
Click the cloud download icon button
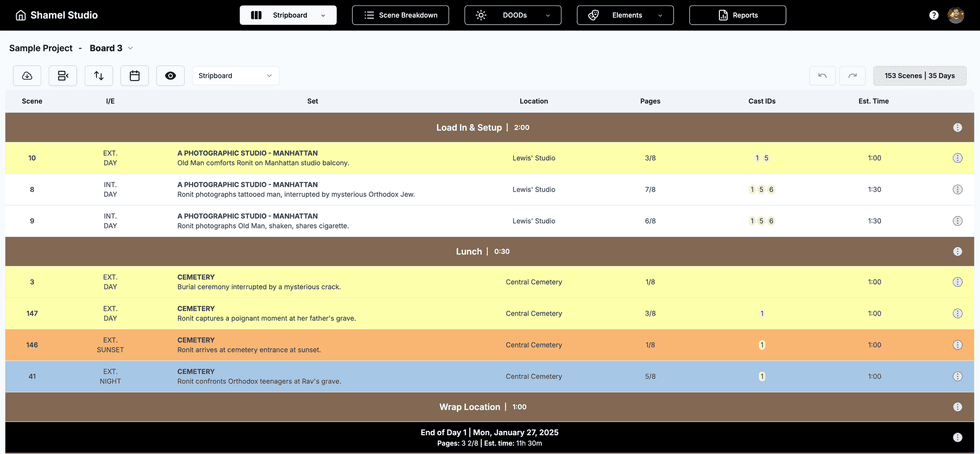point(27,76)
